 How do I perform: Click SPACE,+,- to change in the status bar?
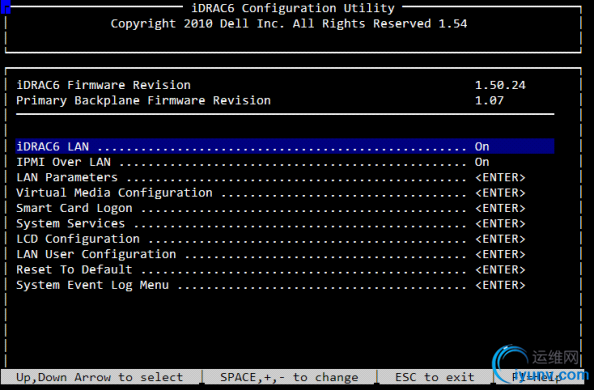289,377
